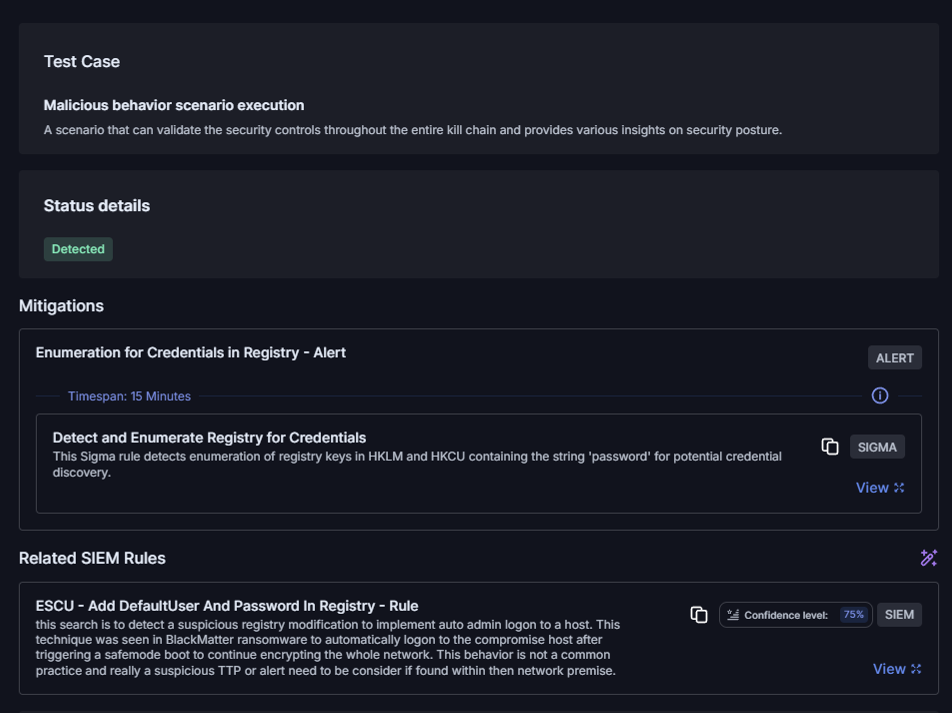Open View for the Sigma rule
The height and width of the screenshot is (713, 952).
coord(871,488)
